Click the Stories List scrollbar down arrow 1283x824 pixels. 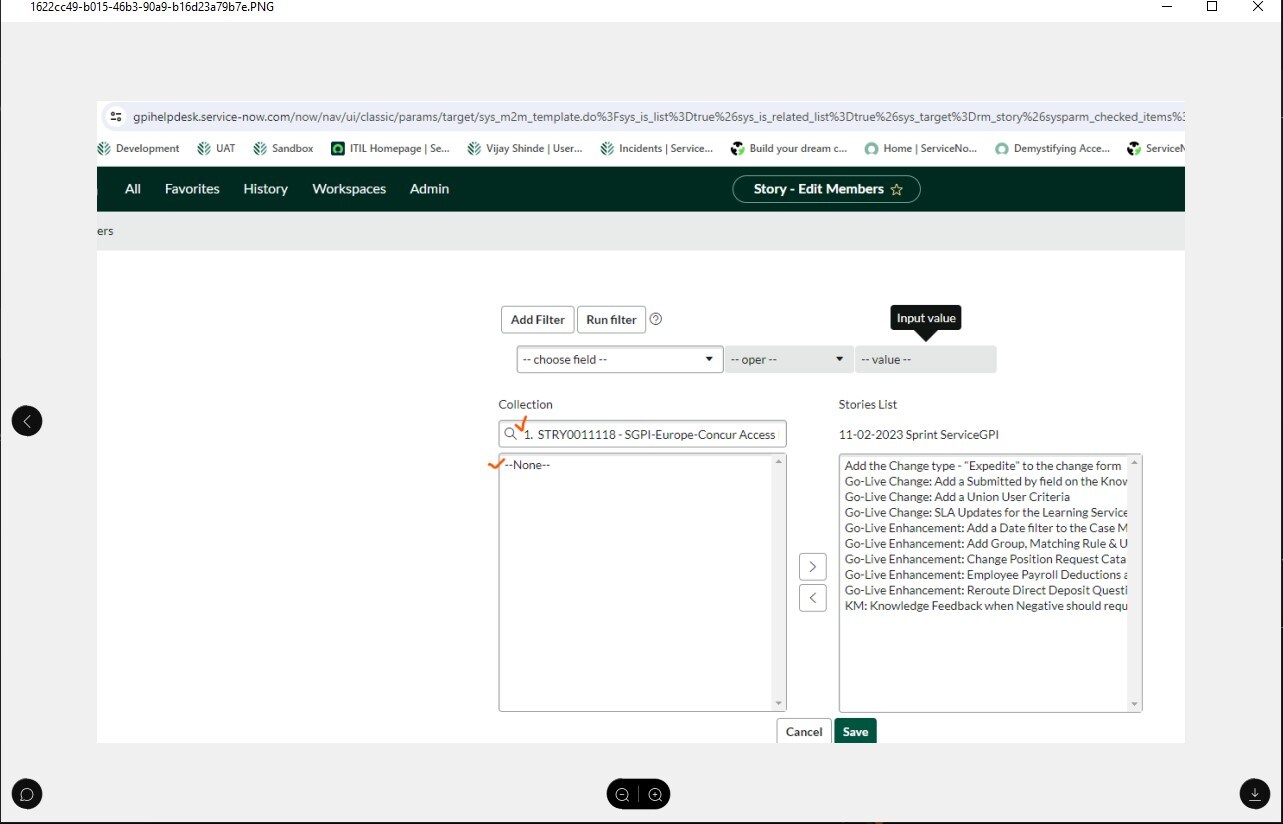coord(1134,704)
